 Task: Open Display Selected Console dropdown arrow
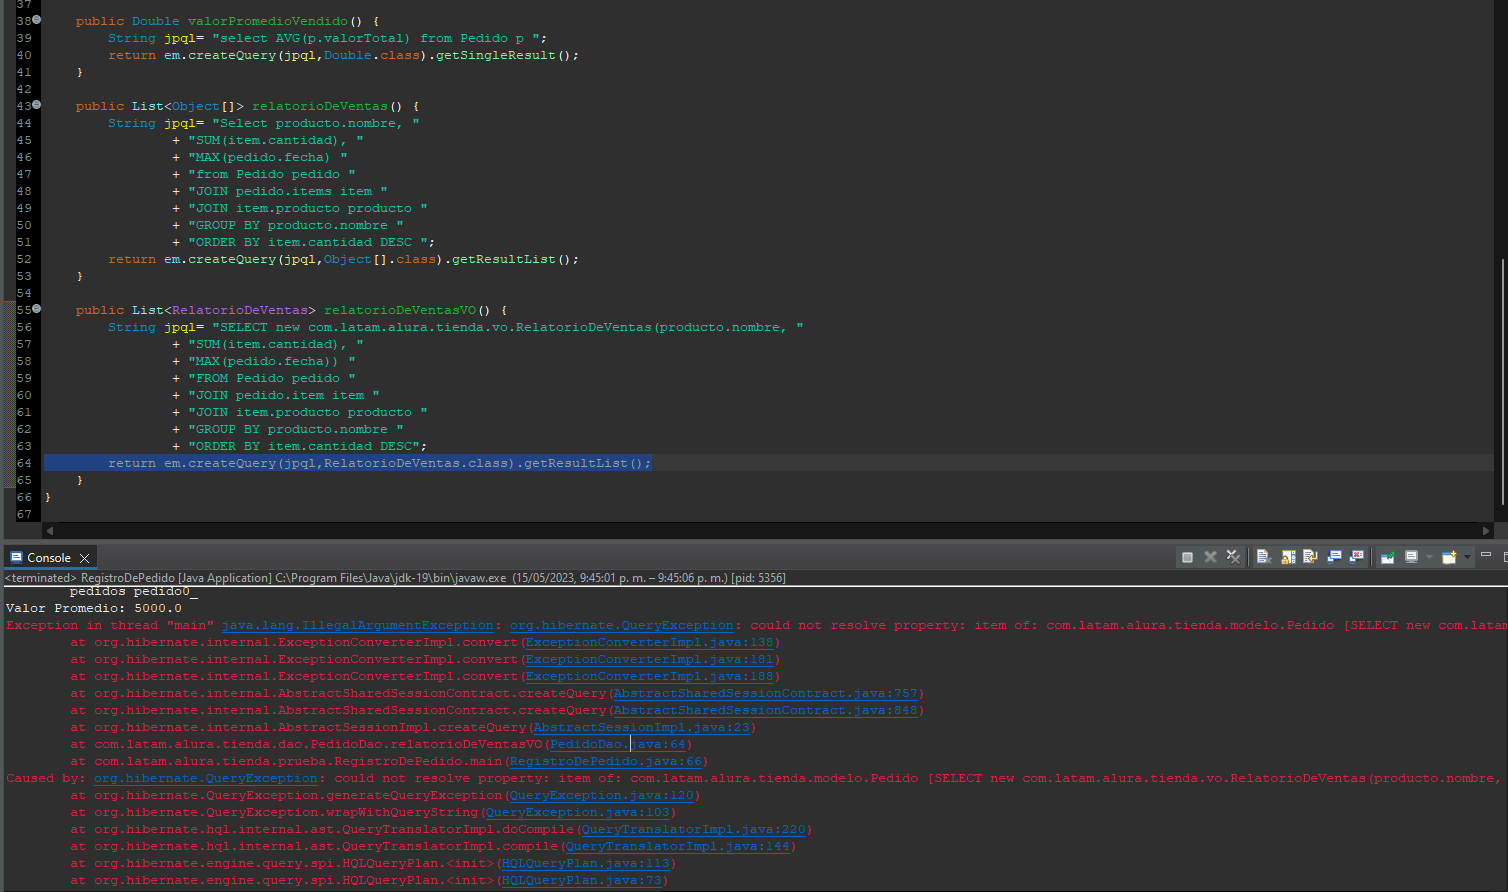coord(1429,557)
